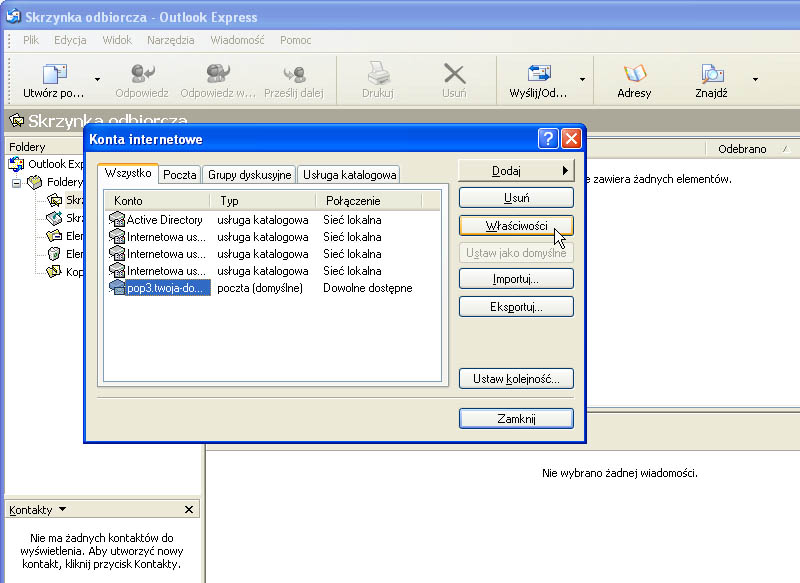Click the Outlook Express title bar icon
This screenshot has width=800, height=583.
14,17
